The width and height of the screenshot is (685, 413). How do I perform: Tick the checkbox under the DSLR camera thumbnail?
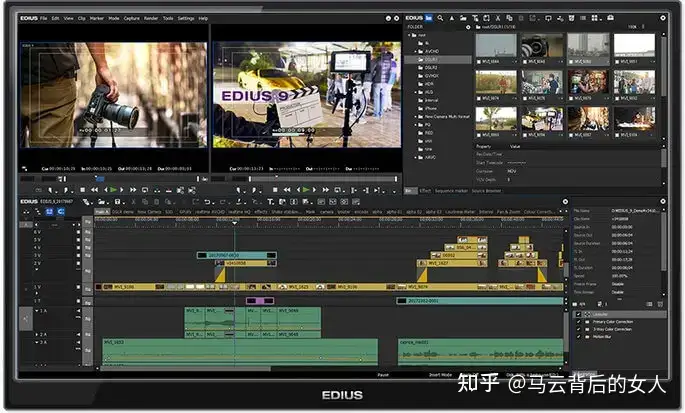point(526,62)
